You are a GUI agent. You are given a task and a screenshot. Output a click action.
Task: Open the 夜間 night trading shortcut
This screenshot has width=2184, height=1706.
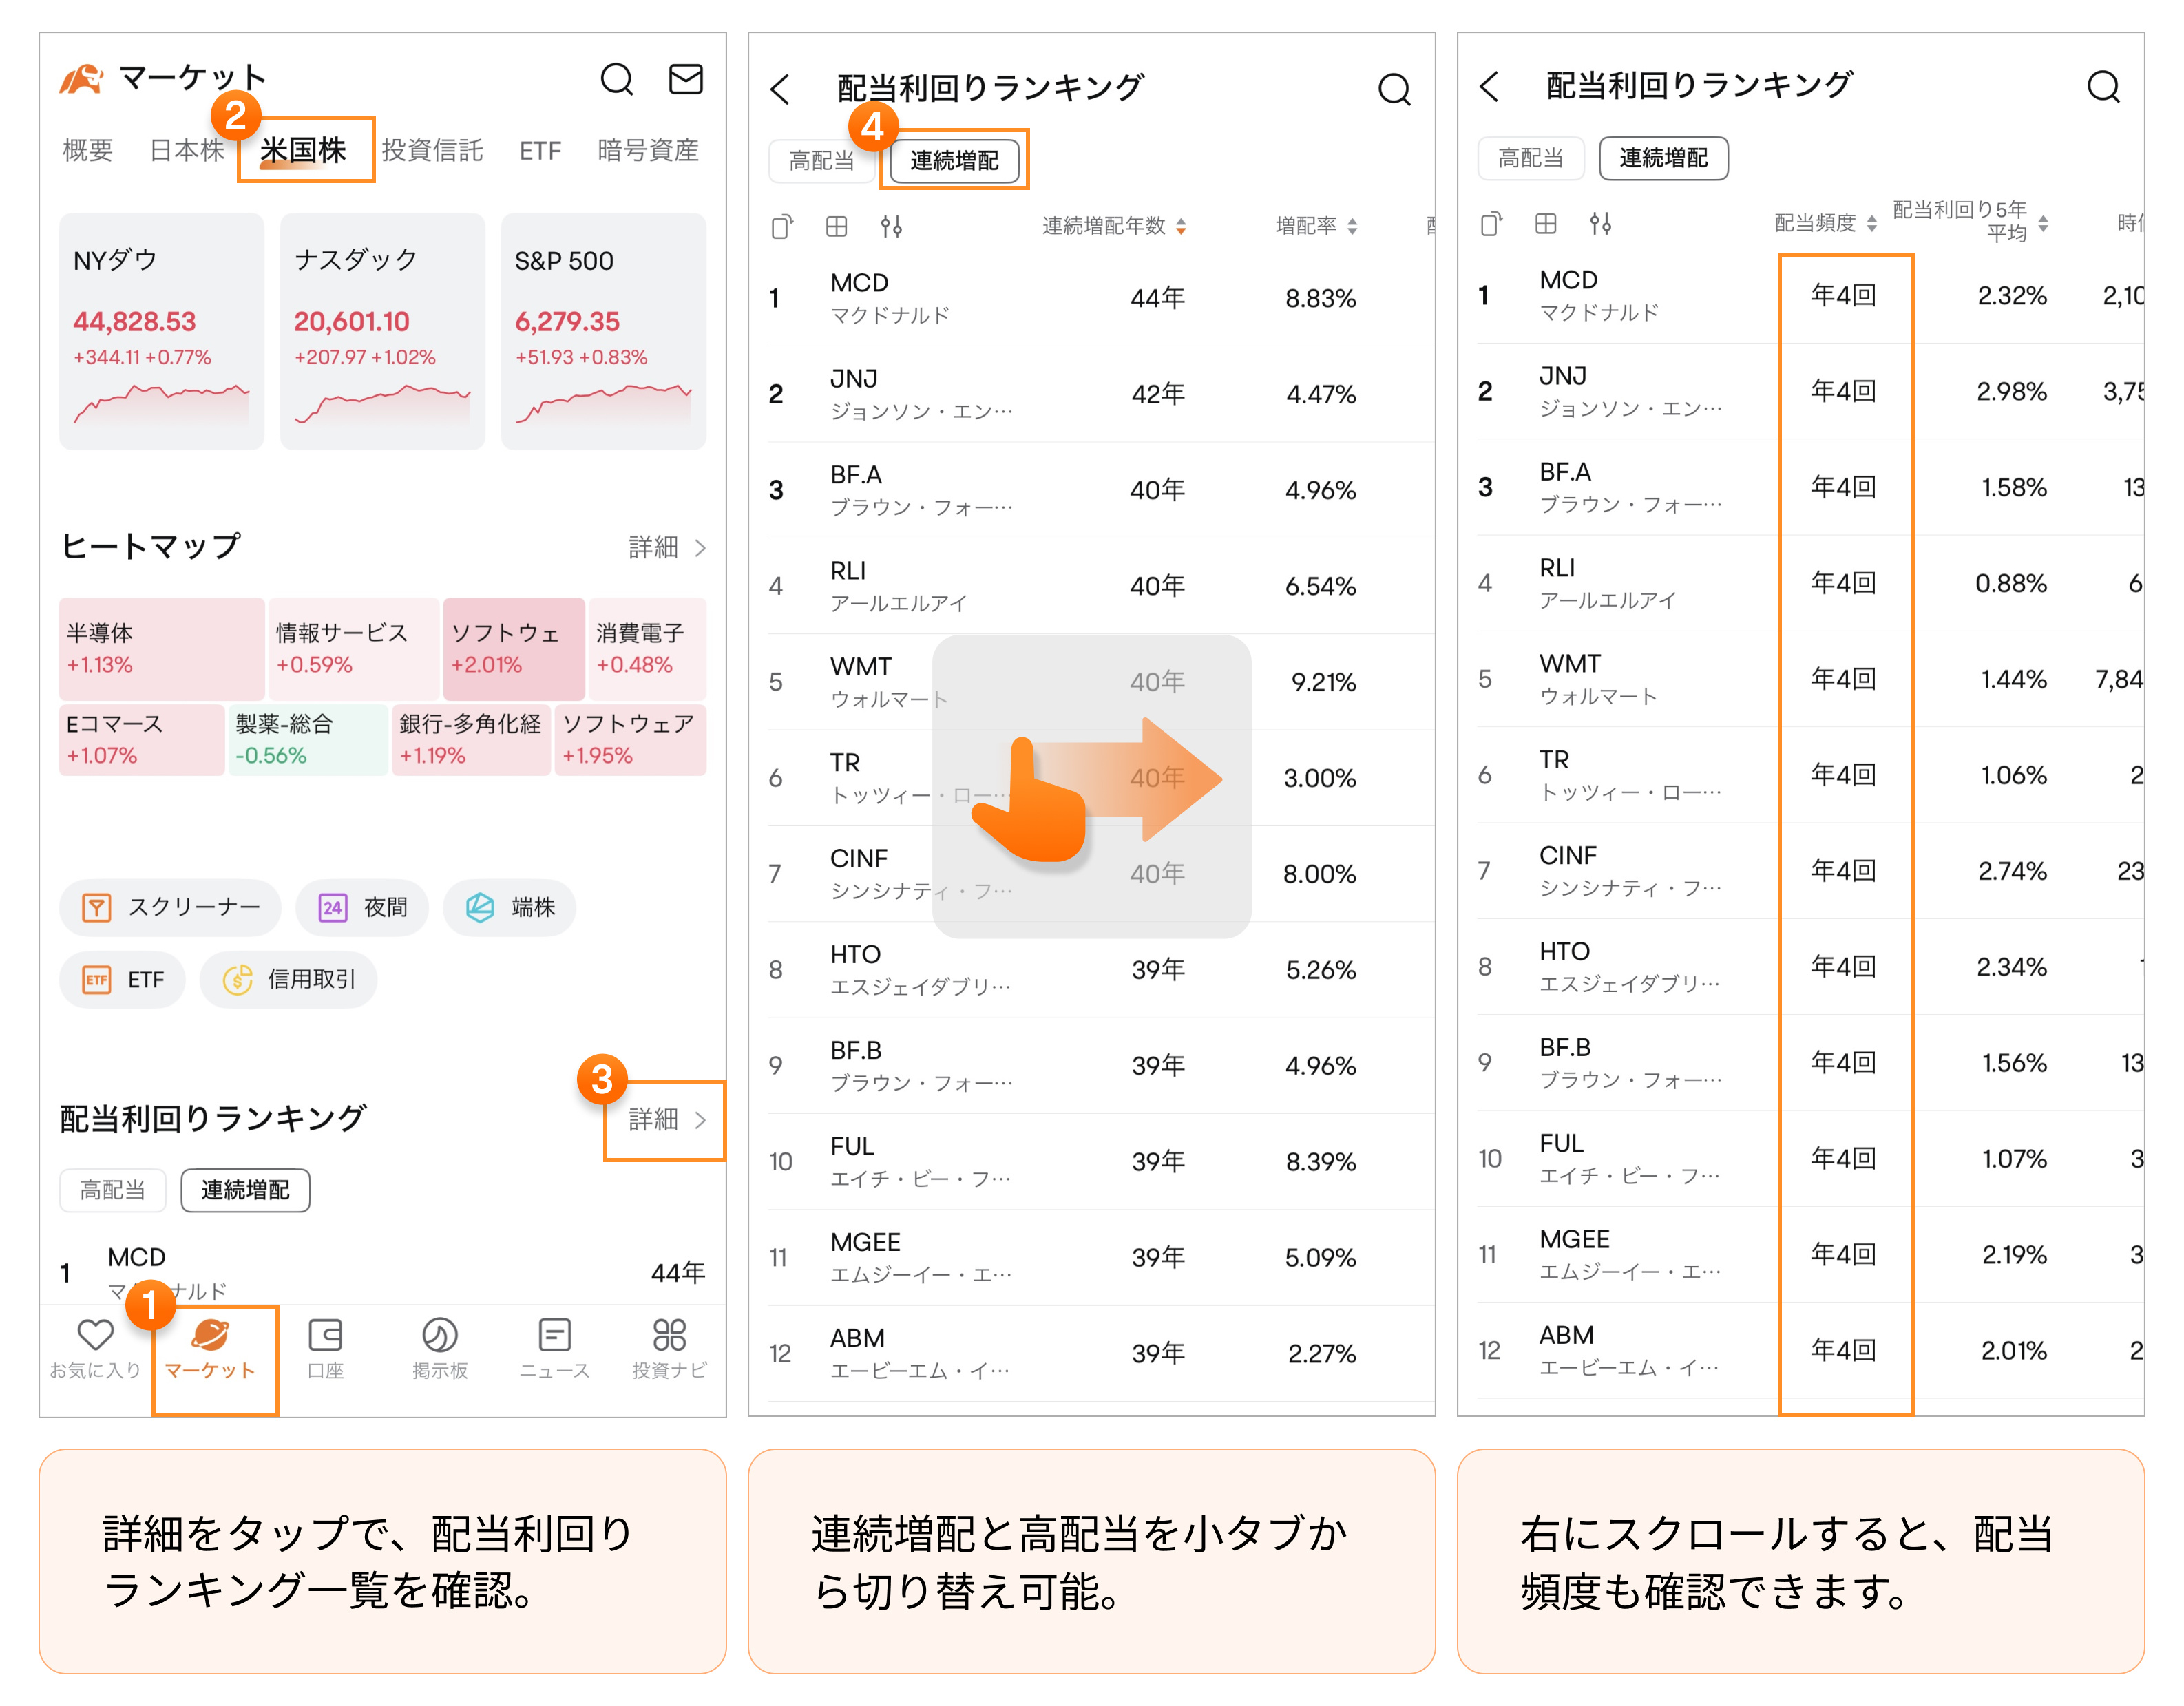(362, 907)
